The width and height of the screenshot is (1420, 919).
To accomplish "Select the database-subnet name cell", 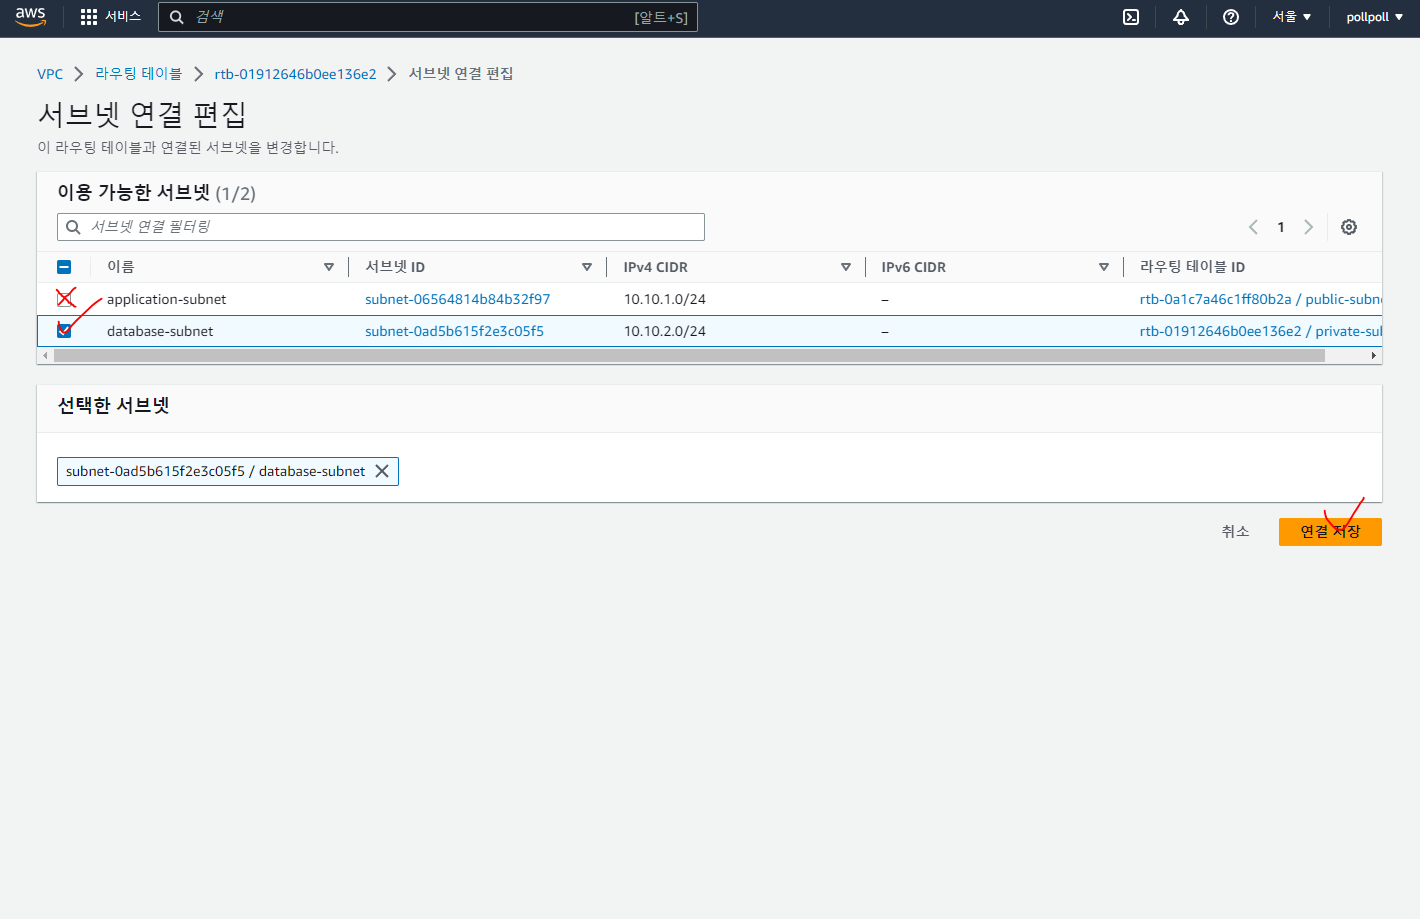I will click(160, 331).
